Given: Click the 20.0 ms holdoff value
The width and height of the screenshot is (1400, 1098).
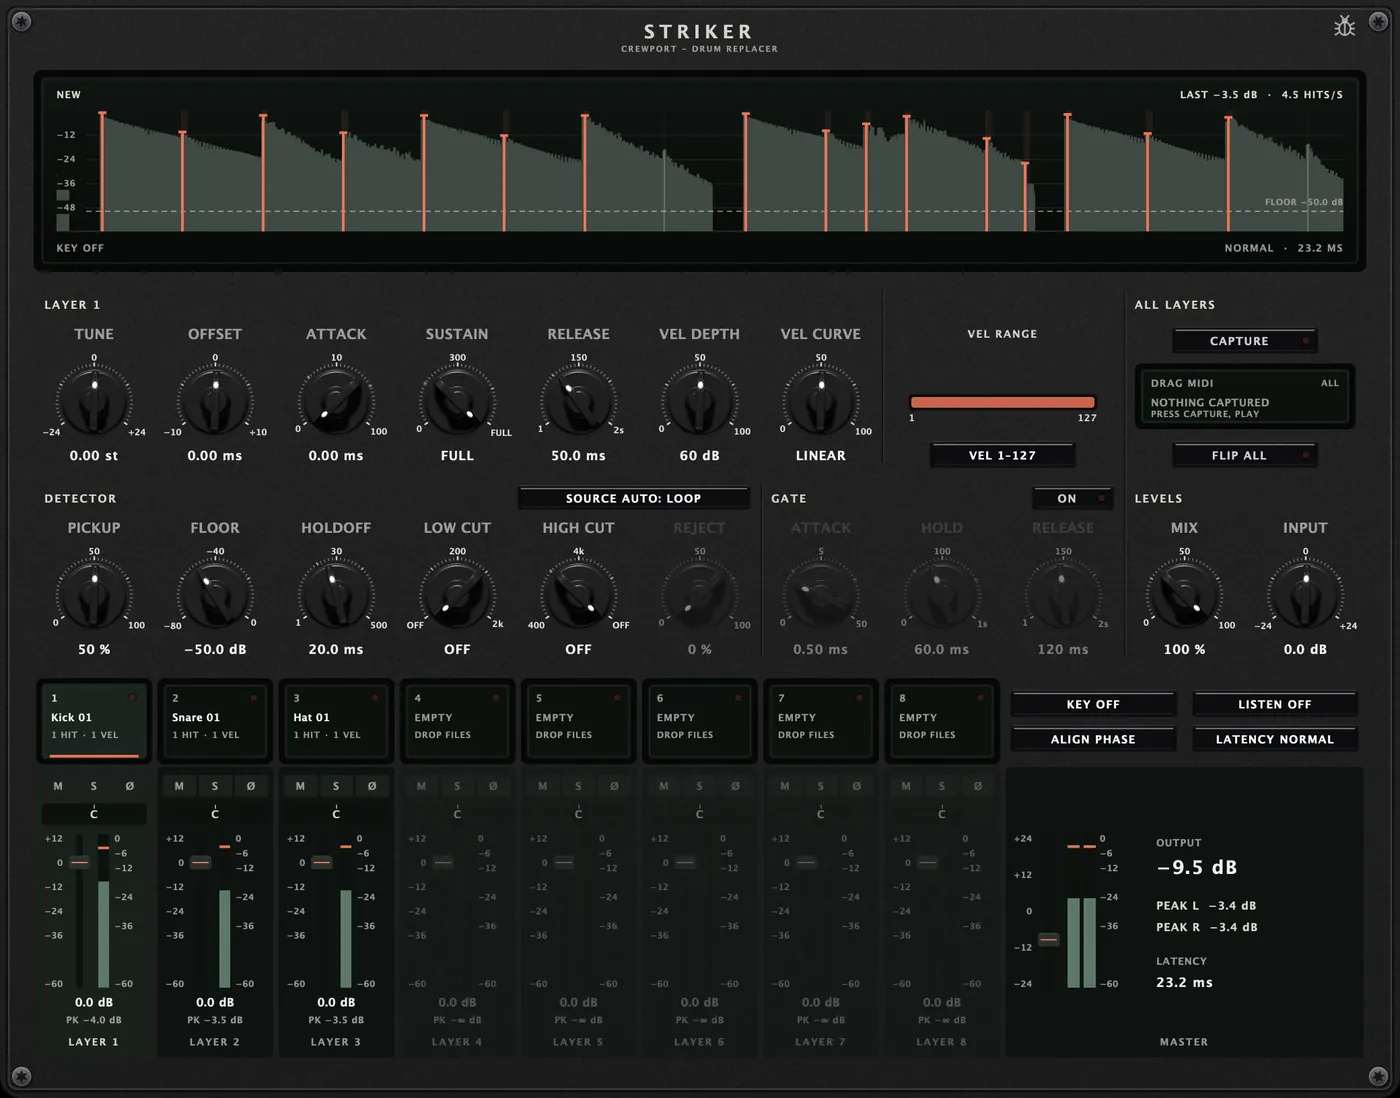Looking at the screenshot, I should [x=336, y=649].
